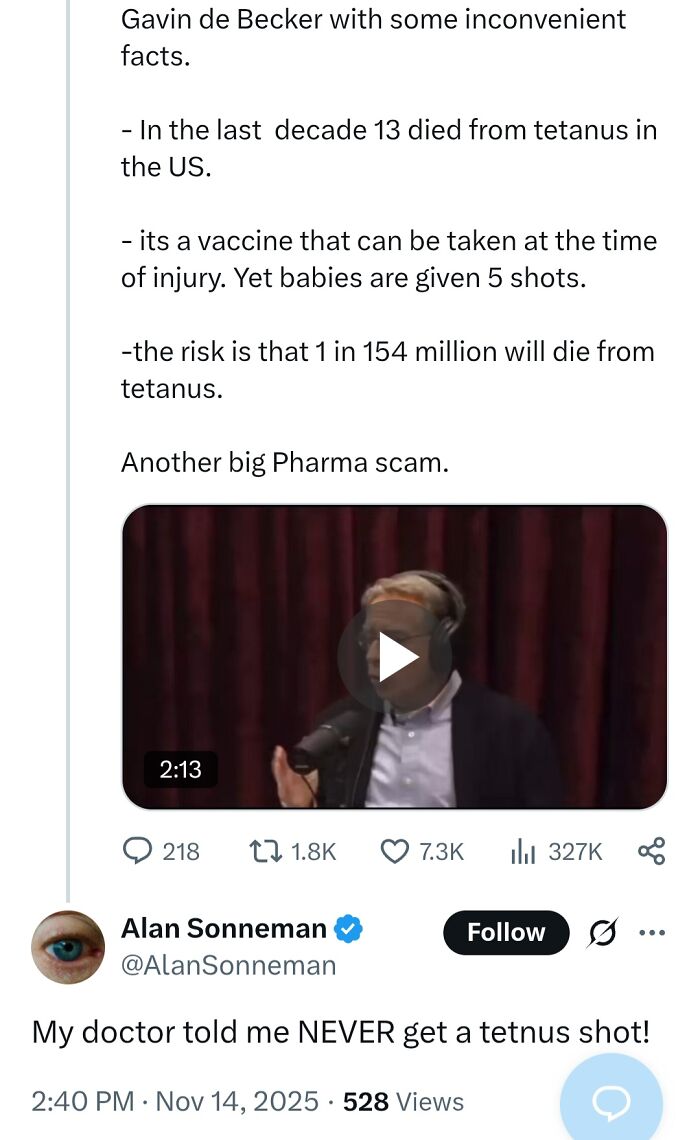Visit the @AlanSonneman profile handle

point(228,965)
